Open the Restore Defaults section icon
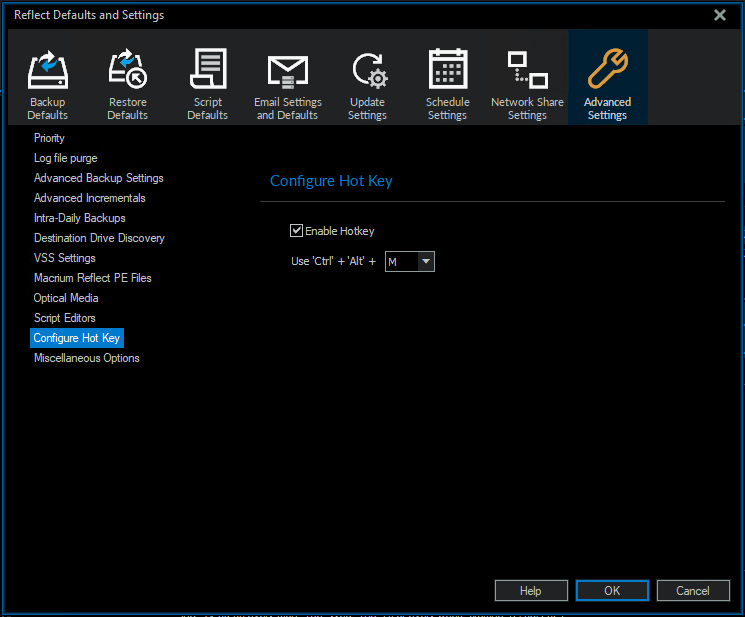Image resolution: width=745 pixels, height=617 pixels. (x=127, y=69)
